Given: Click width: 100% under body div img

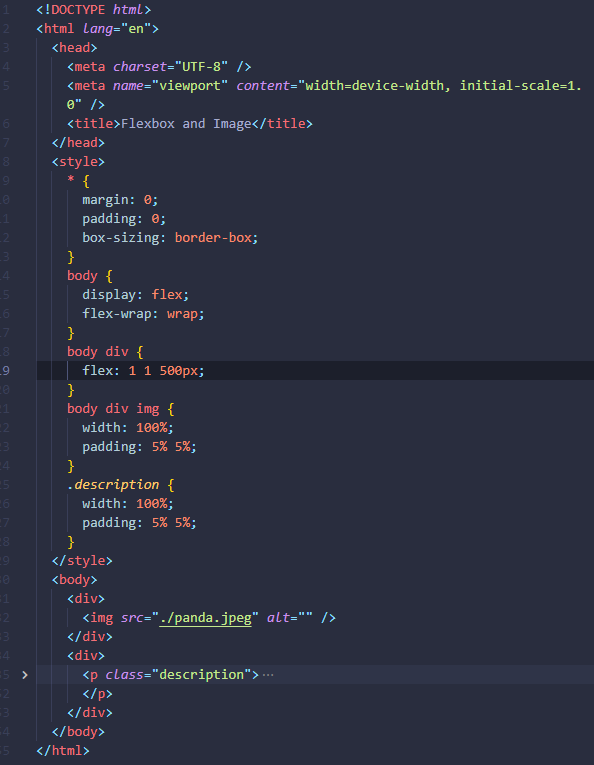Looking at the screenshot, I should point(128,428).
